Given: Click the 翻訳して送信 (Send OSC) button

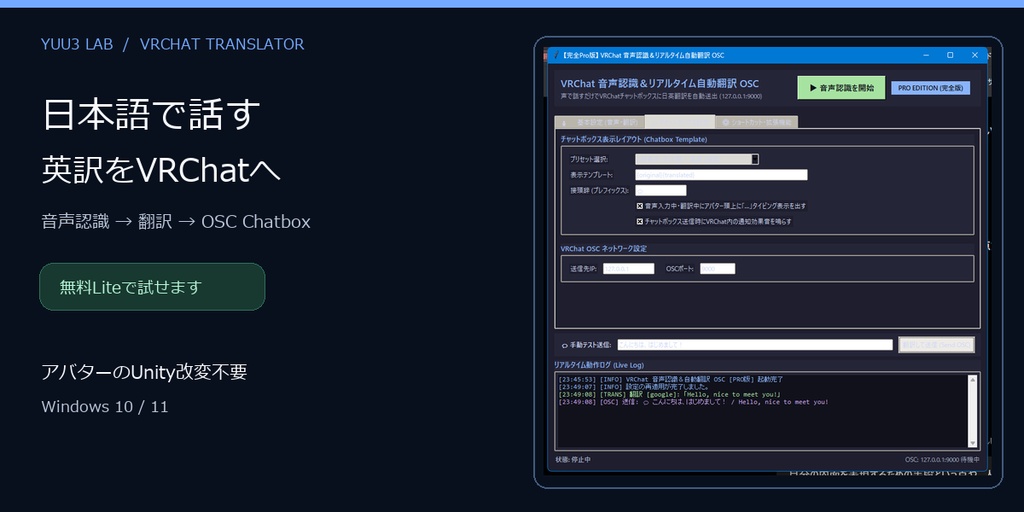Looking at the screenshot, I should 936,345.
